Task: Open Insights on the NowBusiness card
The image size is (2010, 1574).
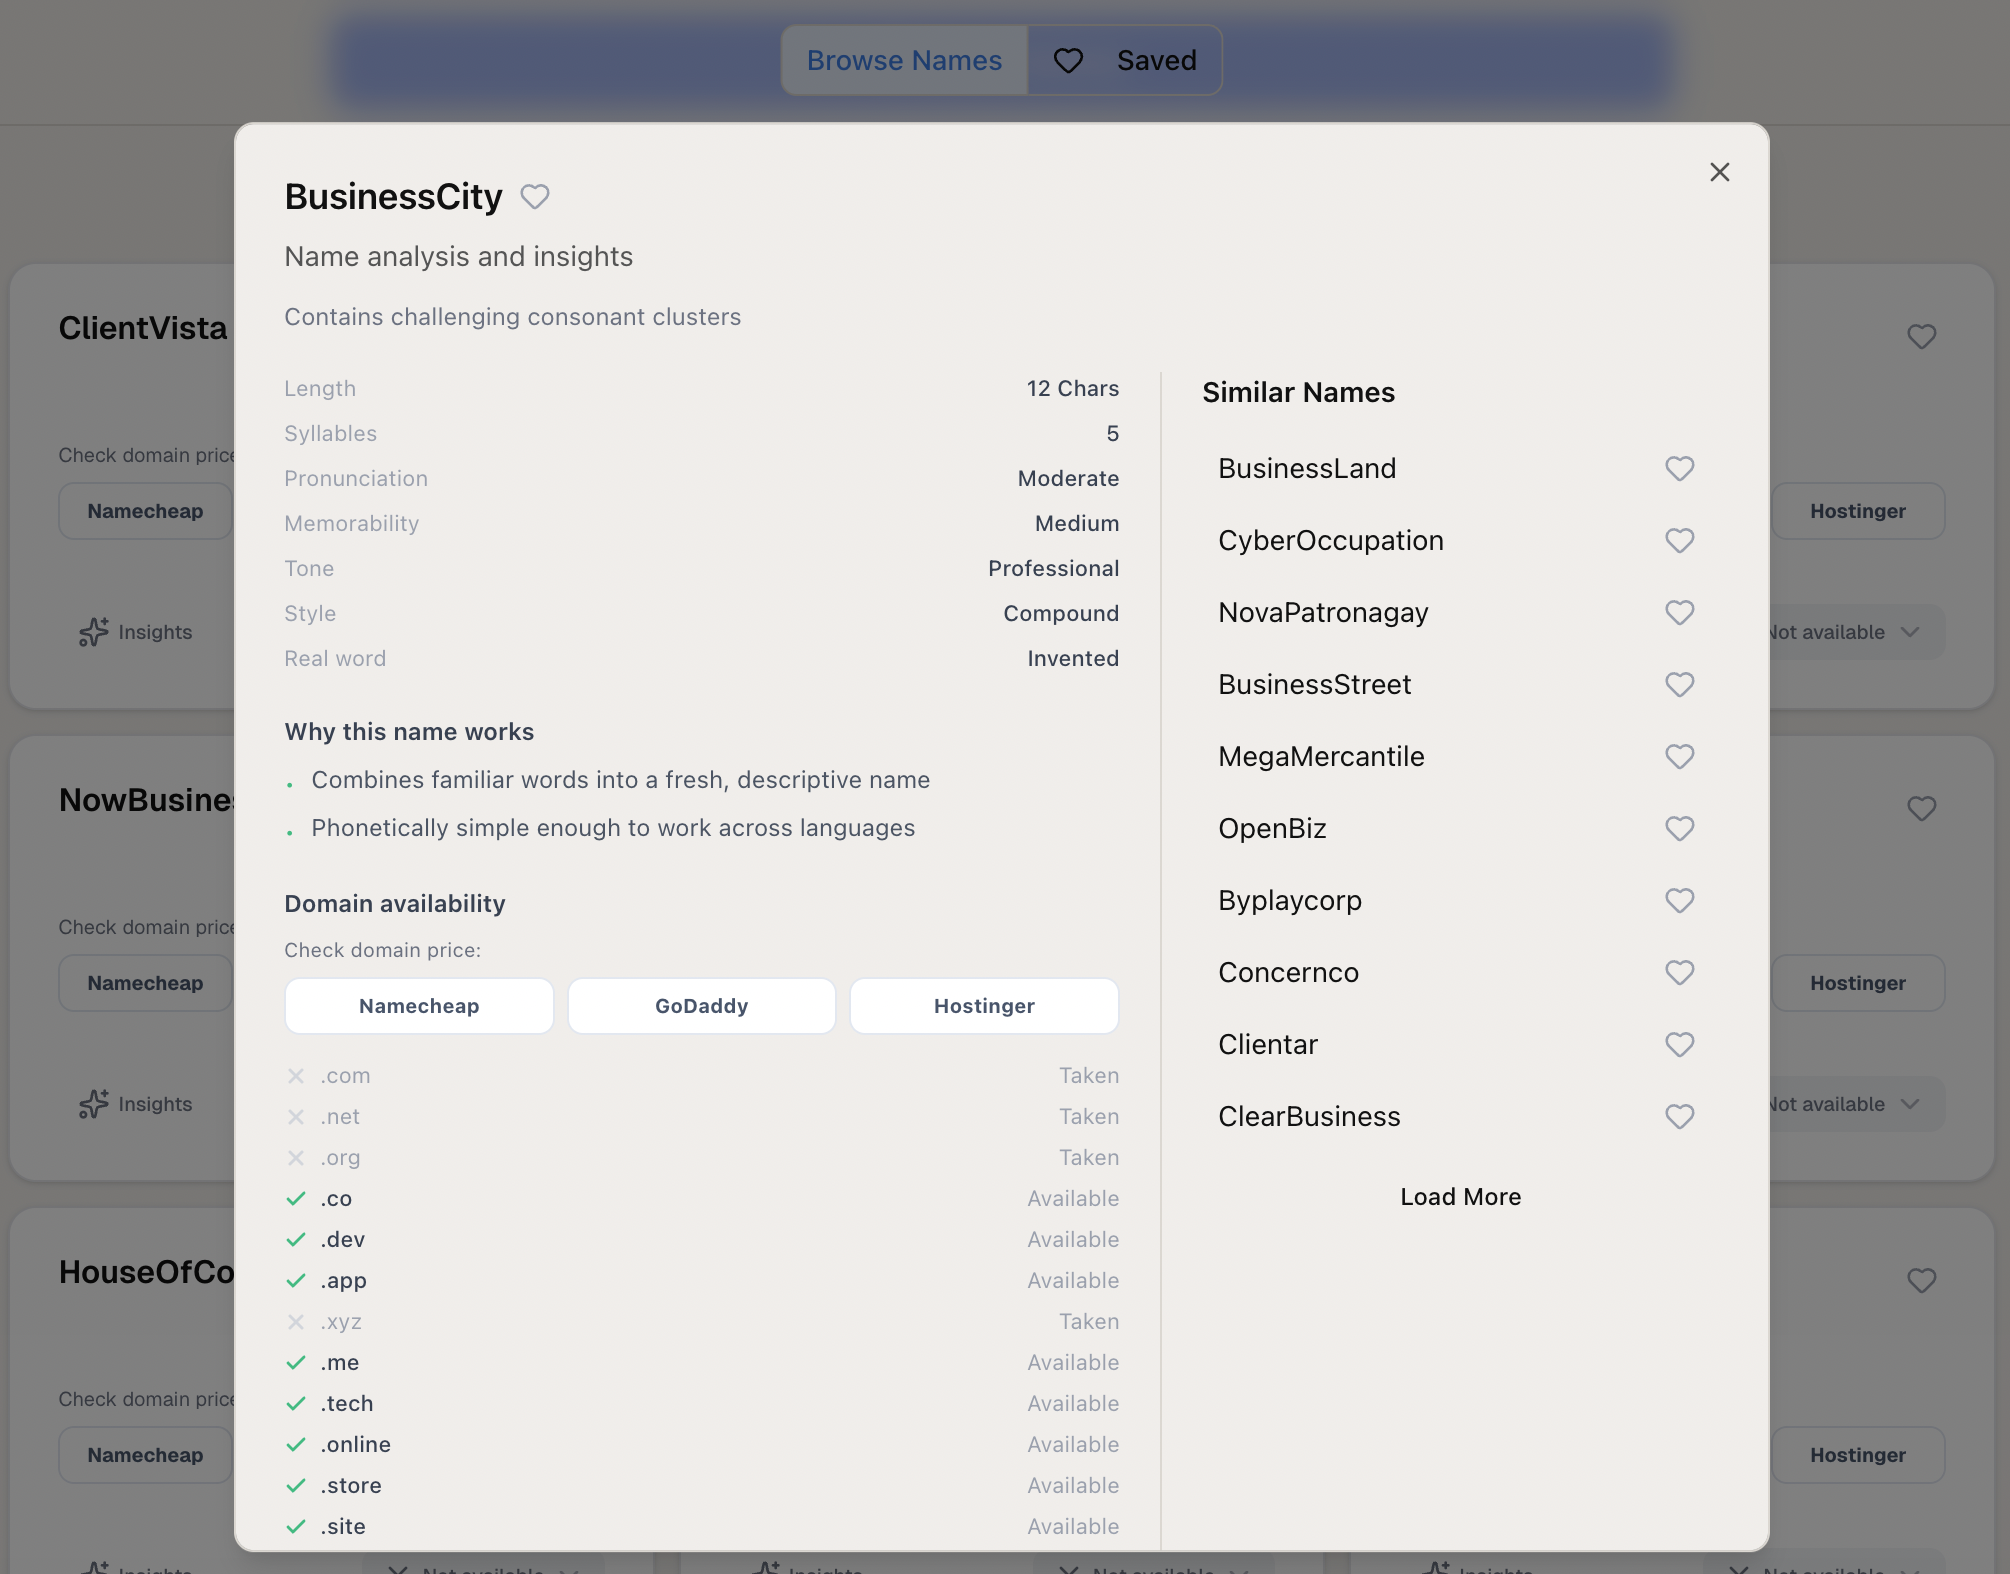Action: (x=136, y=1104)
